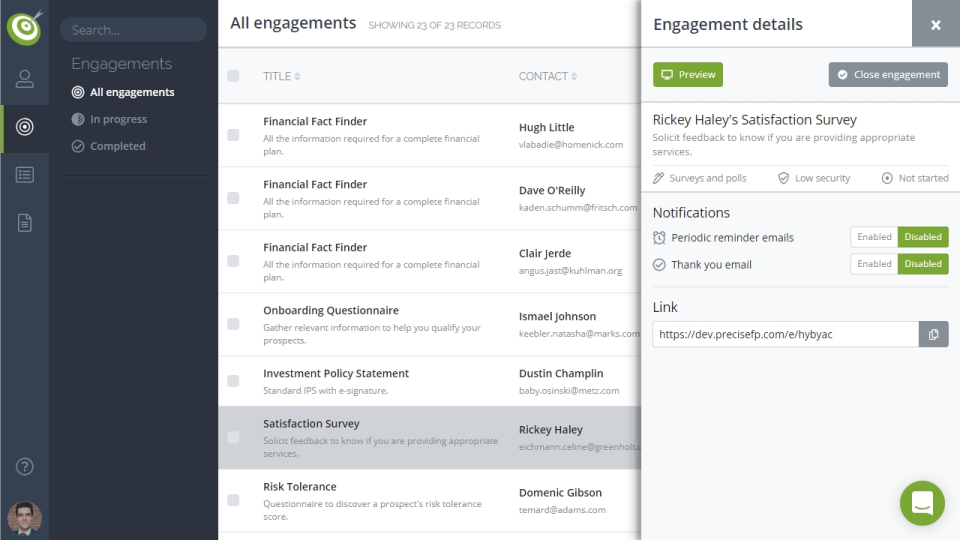Open the list view icon in sidebar

24,175
